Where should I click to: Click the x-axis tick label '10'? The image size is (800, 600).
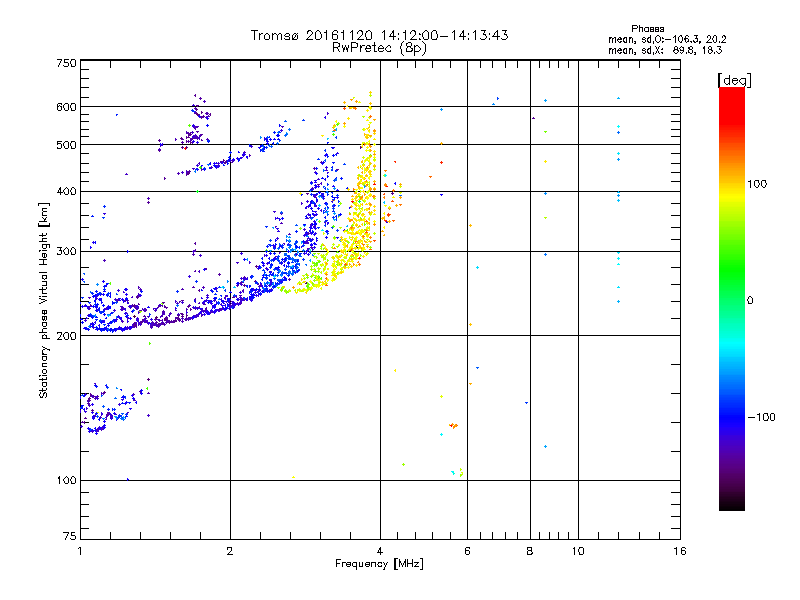(x=578, y=551)
